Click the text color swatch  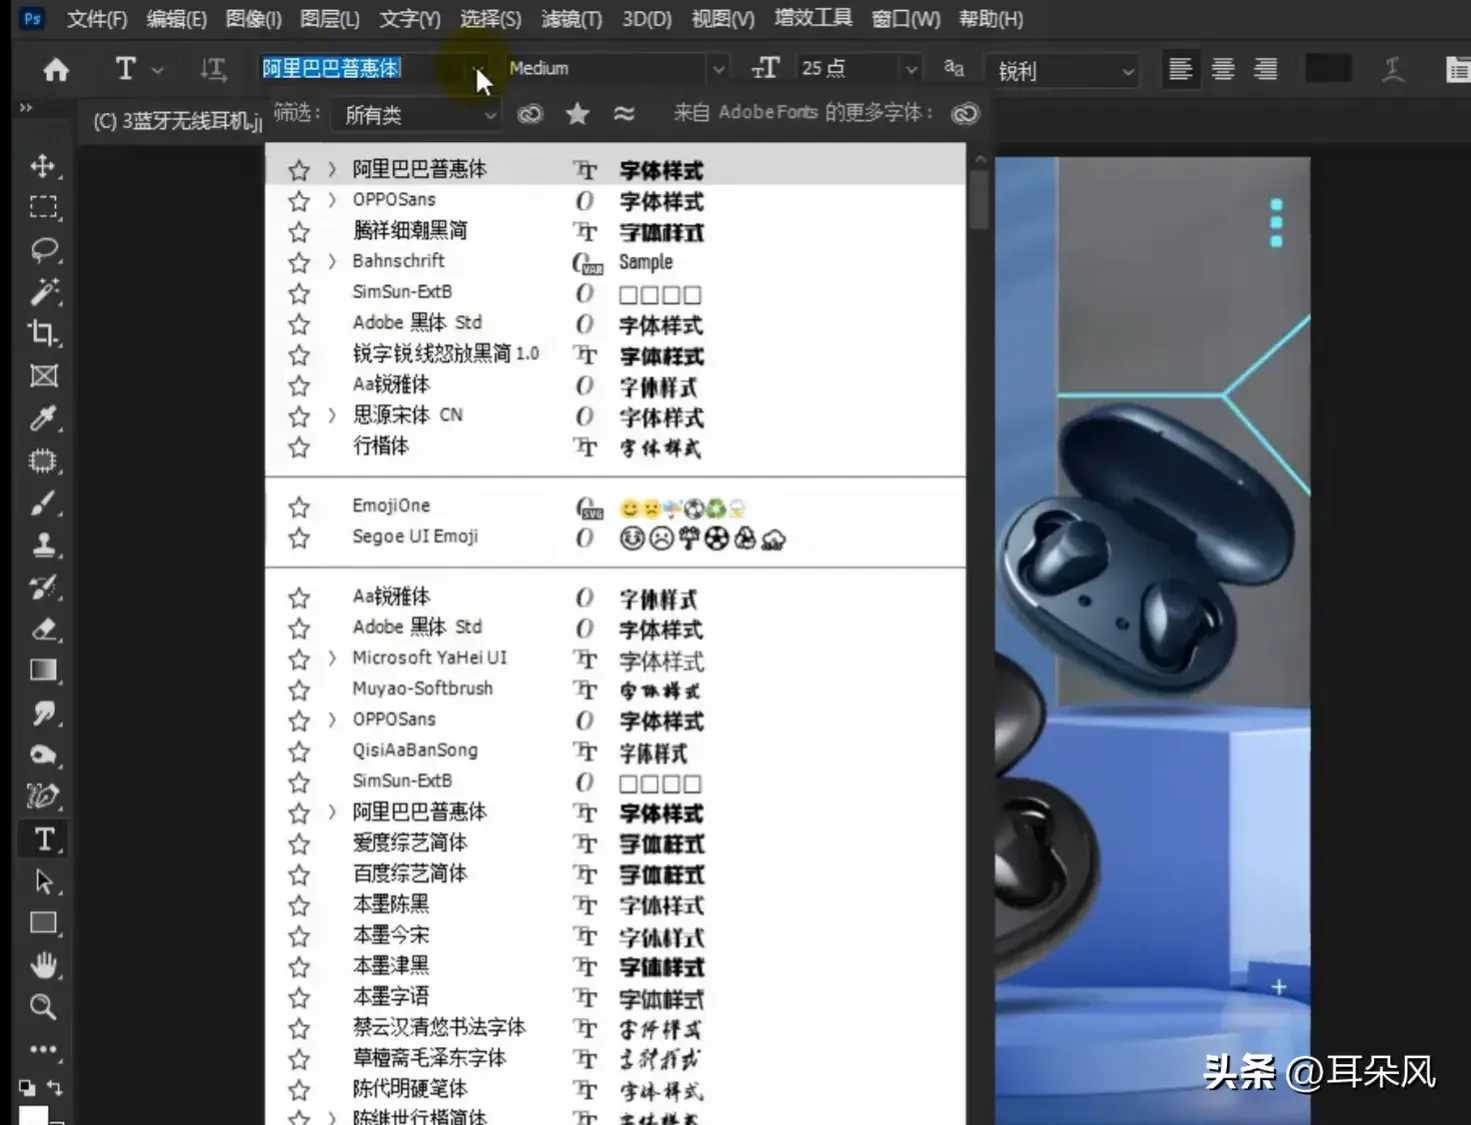1328,69
